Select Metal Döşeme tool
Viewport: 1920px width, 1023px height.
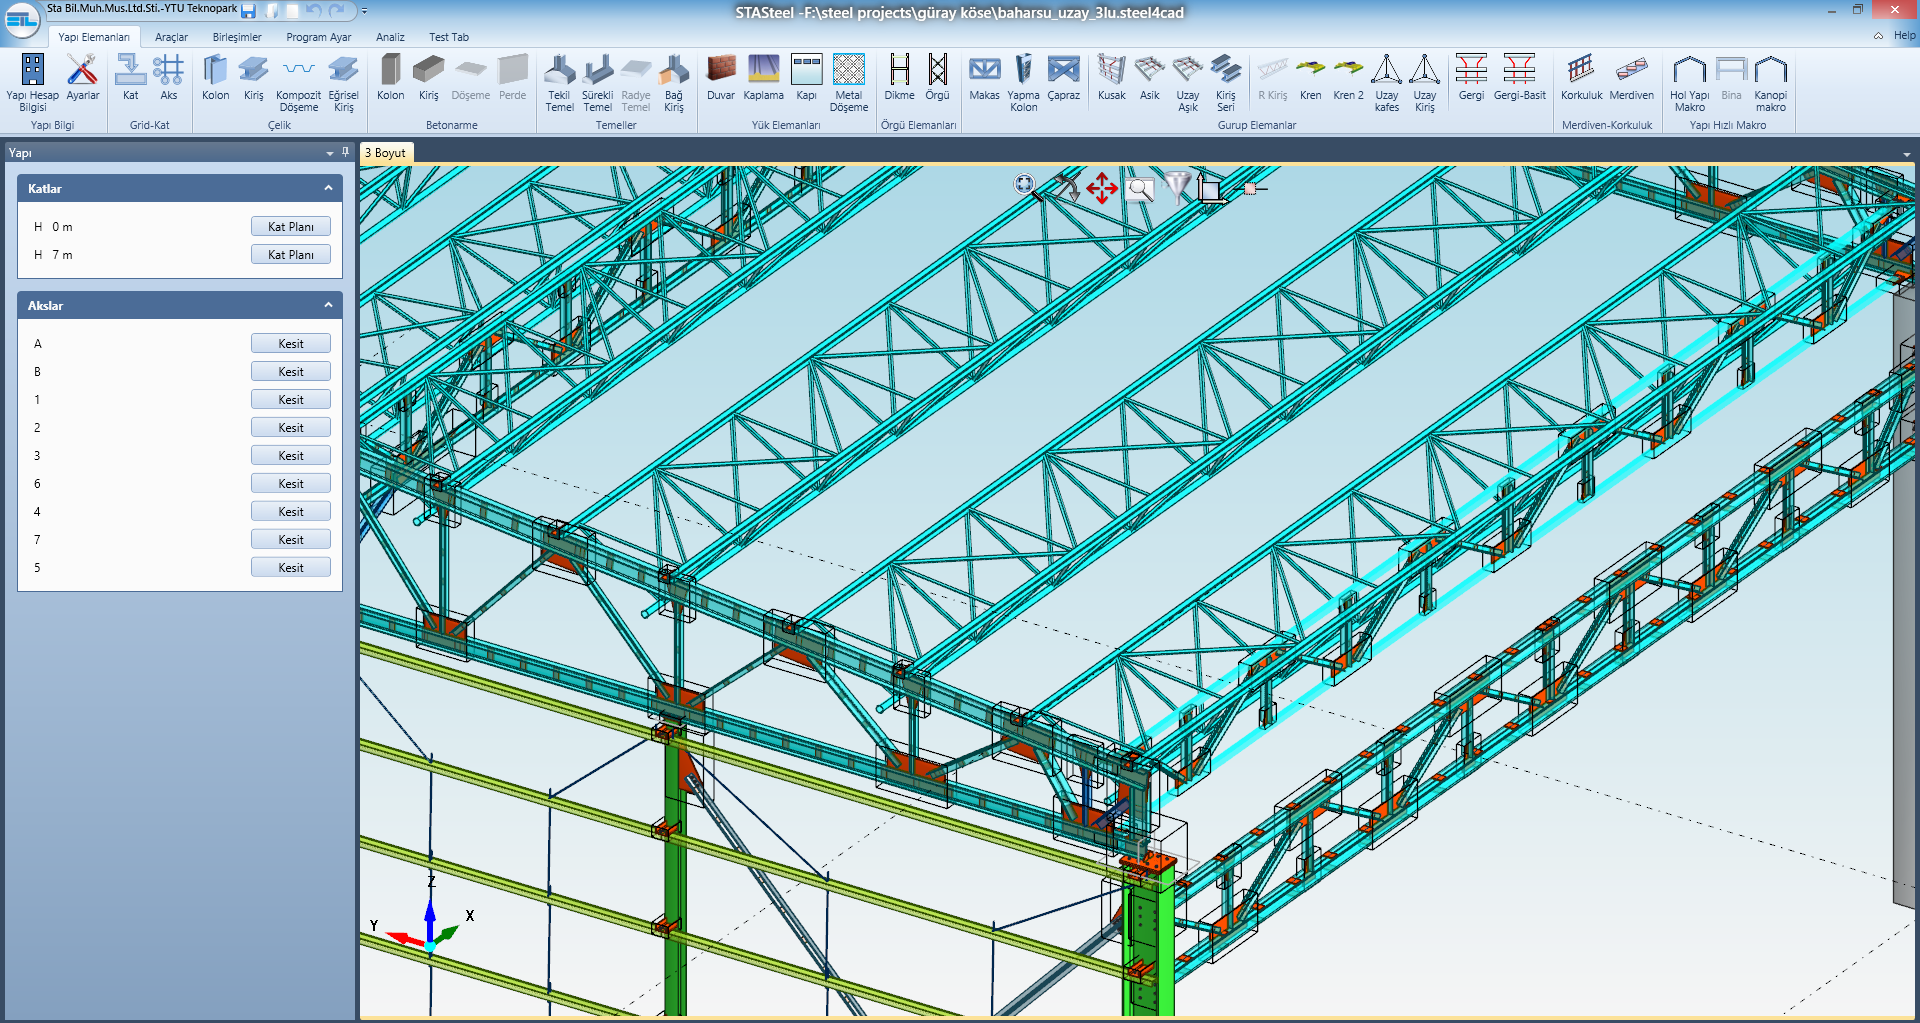click(848, 83)
